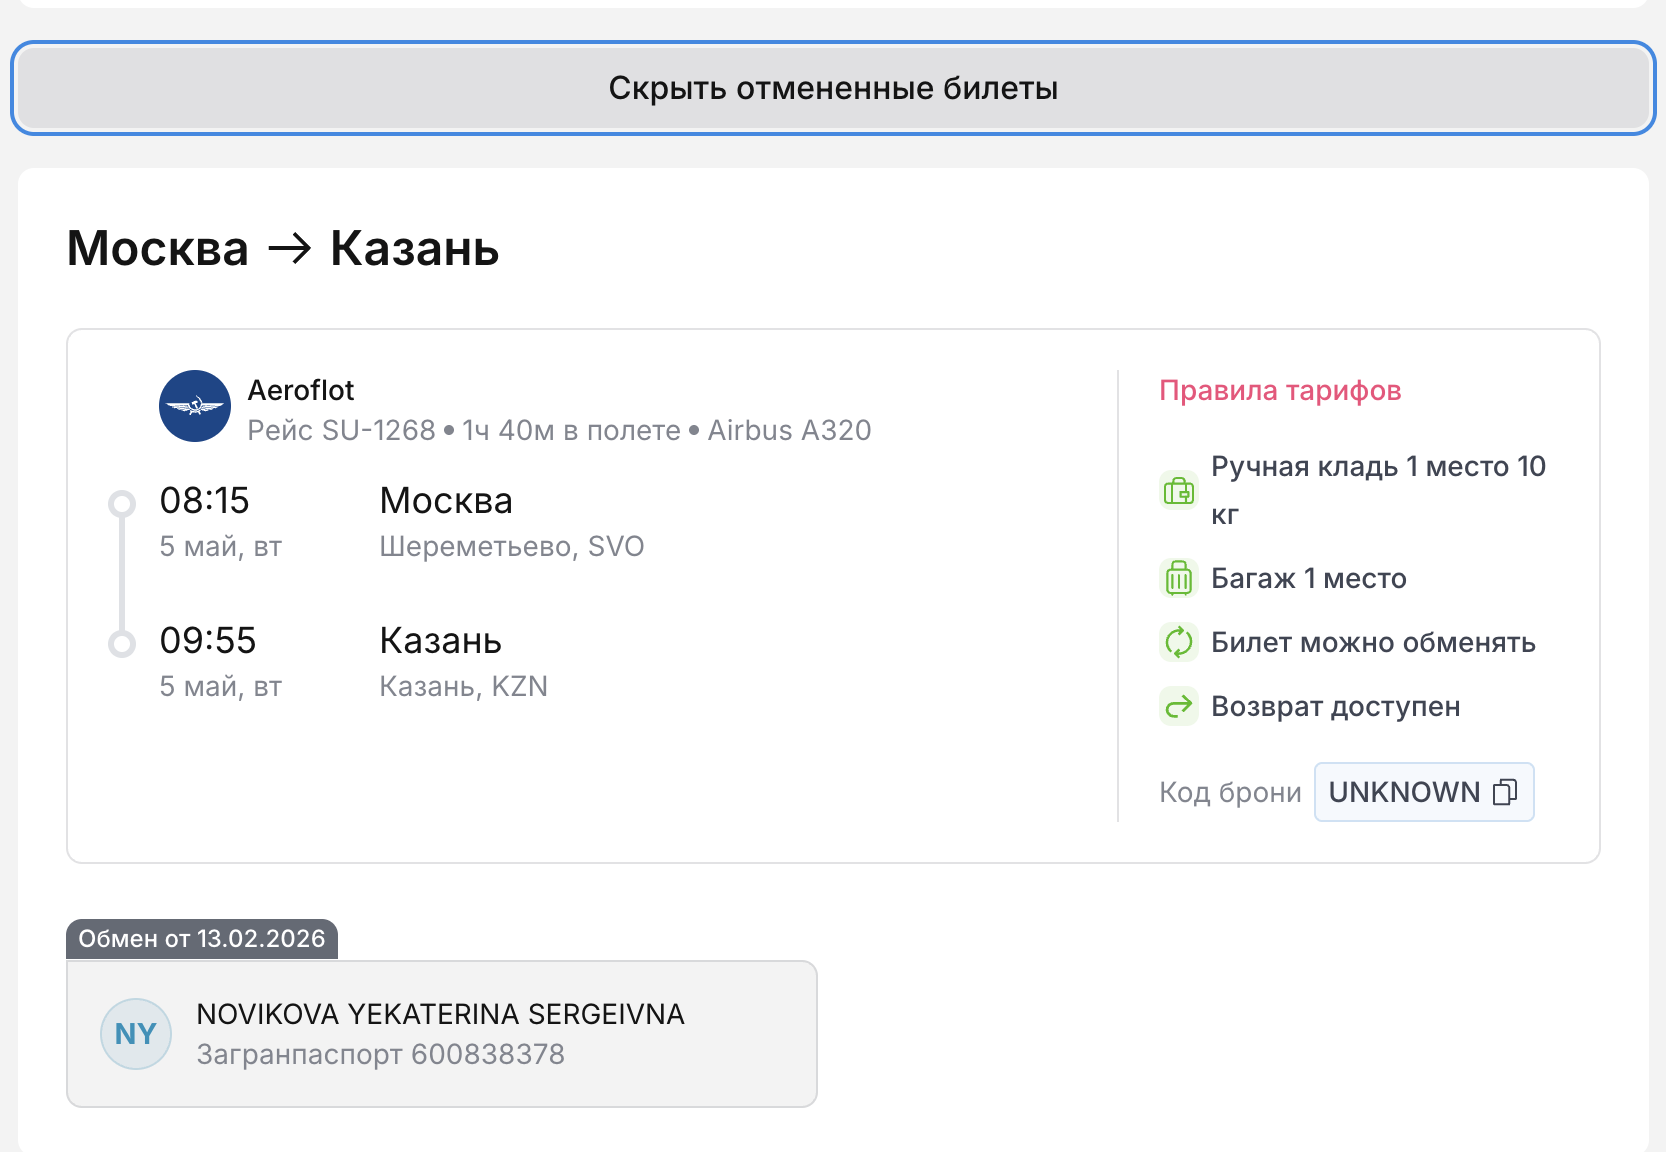Viewport: 1666px width, 1152px height.
Task: Copy booking code with the copy icon
Action: coord(1504,792)
